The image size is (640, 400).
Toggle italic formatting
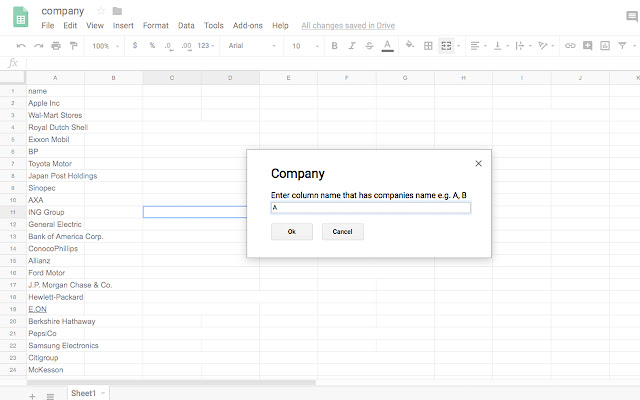coord(352,46)
